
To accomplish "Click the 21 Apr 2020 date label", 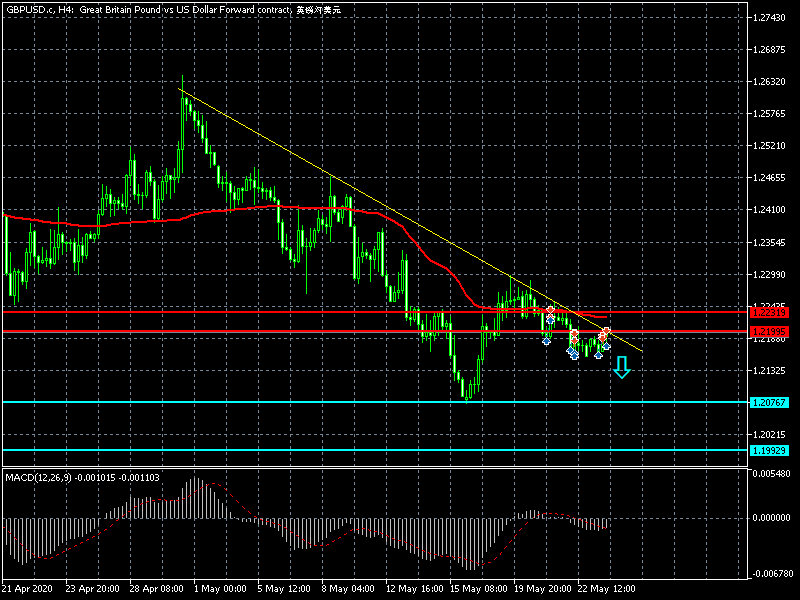I will point(29,588).
